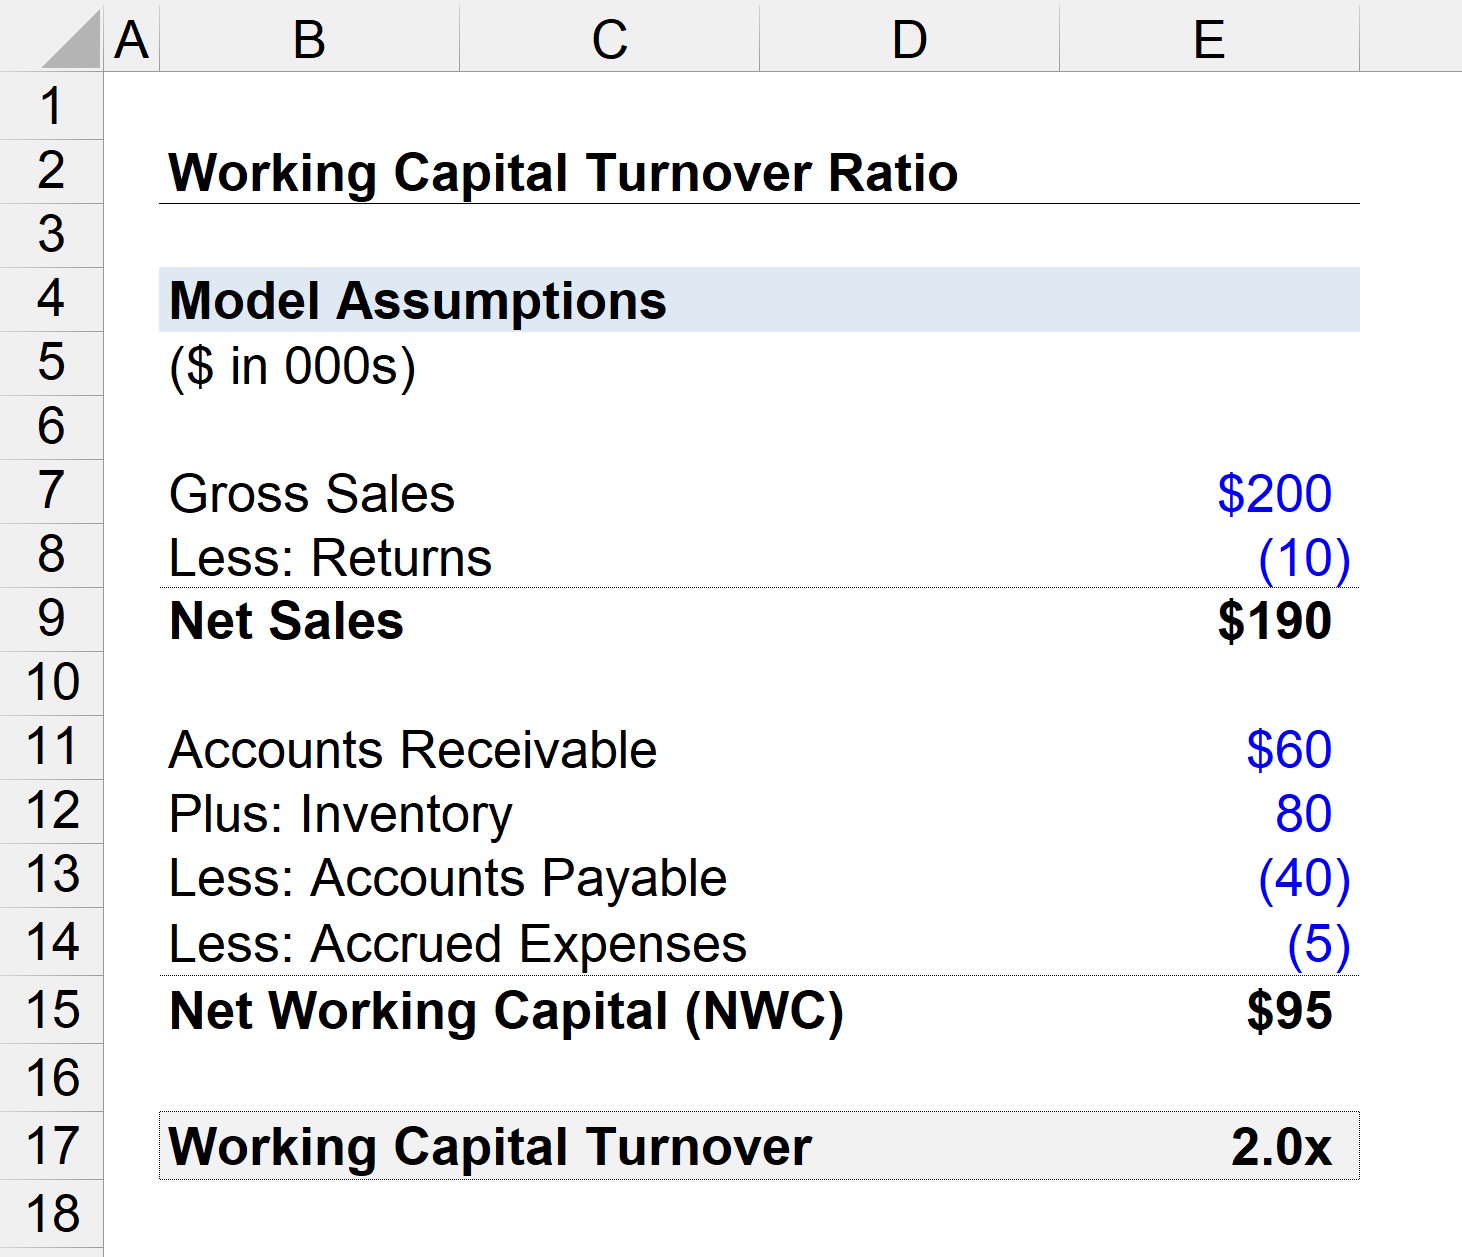Viewport: 1462px width, 1257px height.
Task: Select row 7 header
Action: 51,492
